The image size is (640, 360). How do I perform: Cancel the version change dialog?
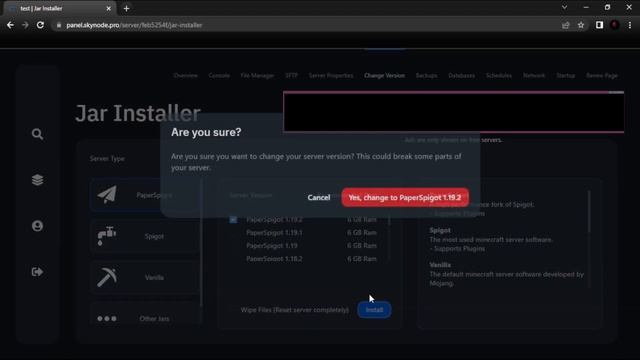coord(319,198)
